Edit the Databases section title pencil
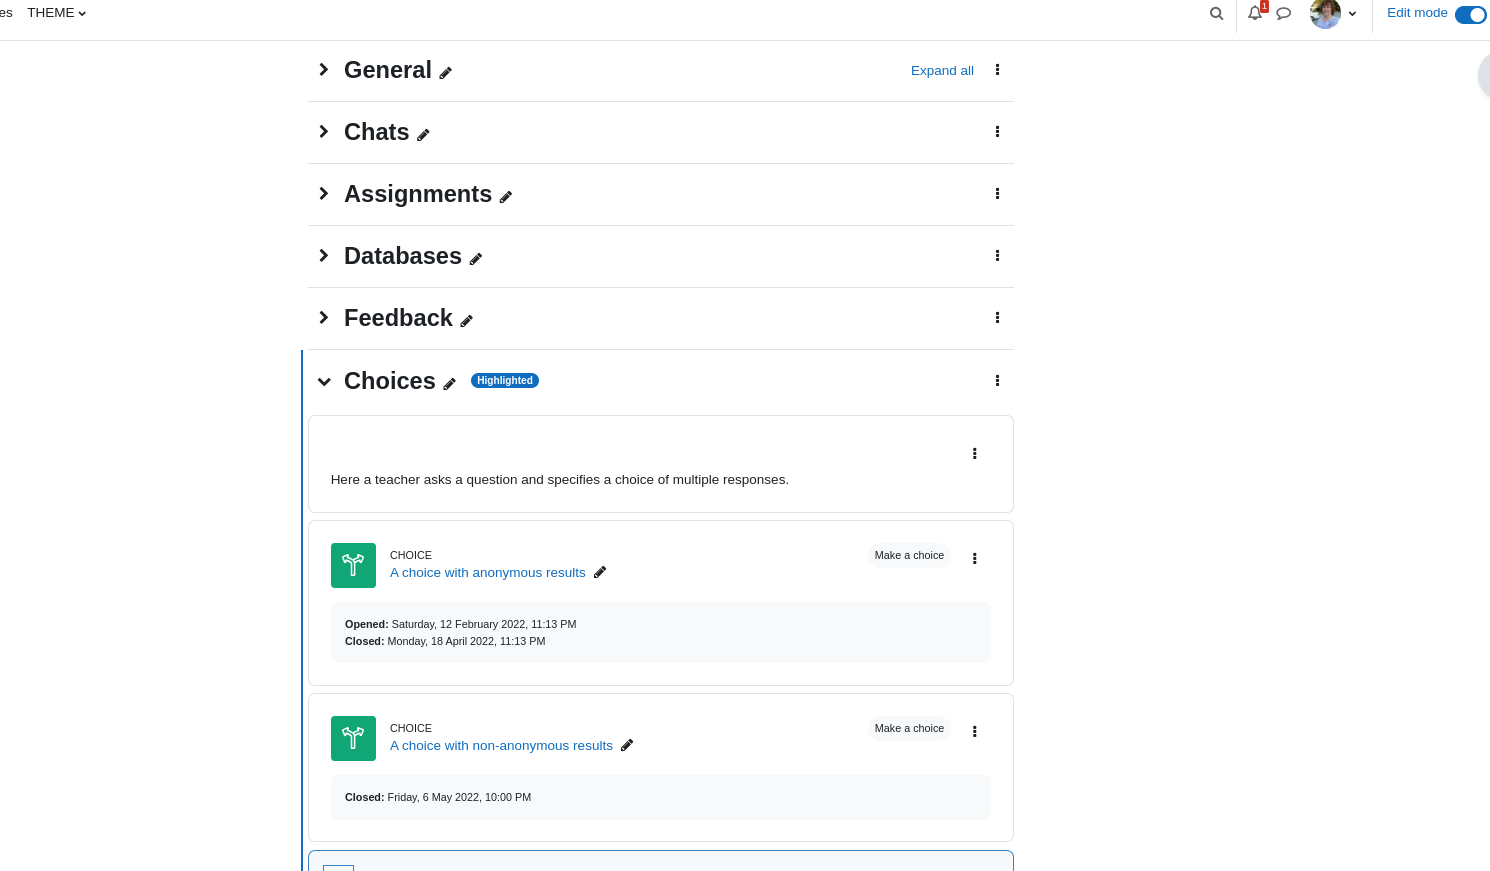 point(476,259)
